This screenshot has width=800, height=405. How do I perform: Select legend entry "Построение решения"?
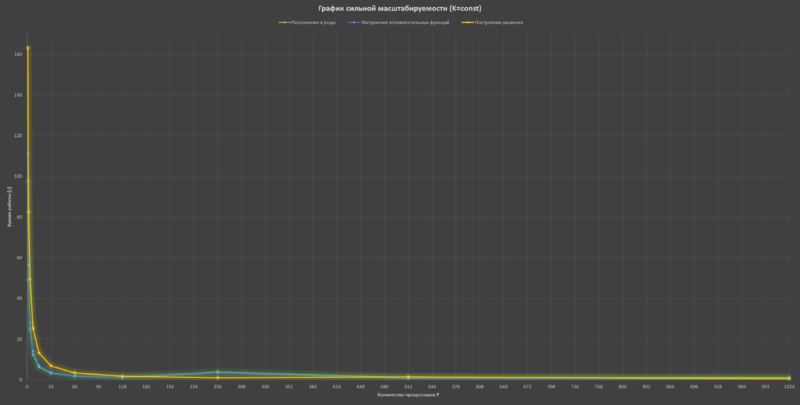click(498, 22)
